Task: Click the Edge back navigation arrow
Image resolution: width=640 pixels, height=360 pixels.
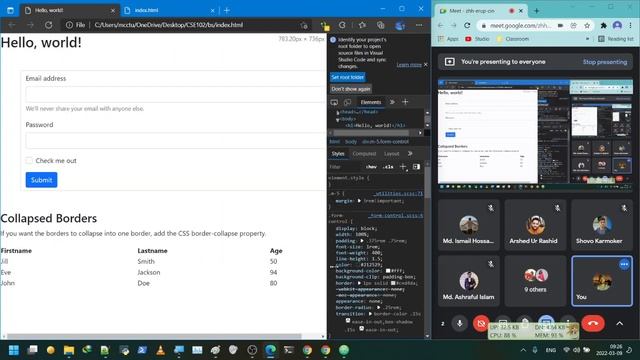Action: 12,25
